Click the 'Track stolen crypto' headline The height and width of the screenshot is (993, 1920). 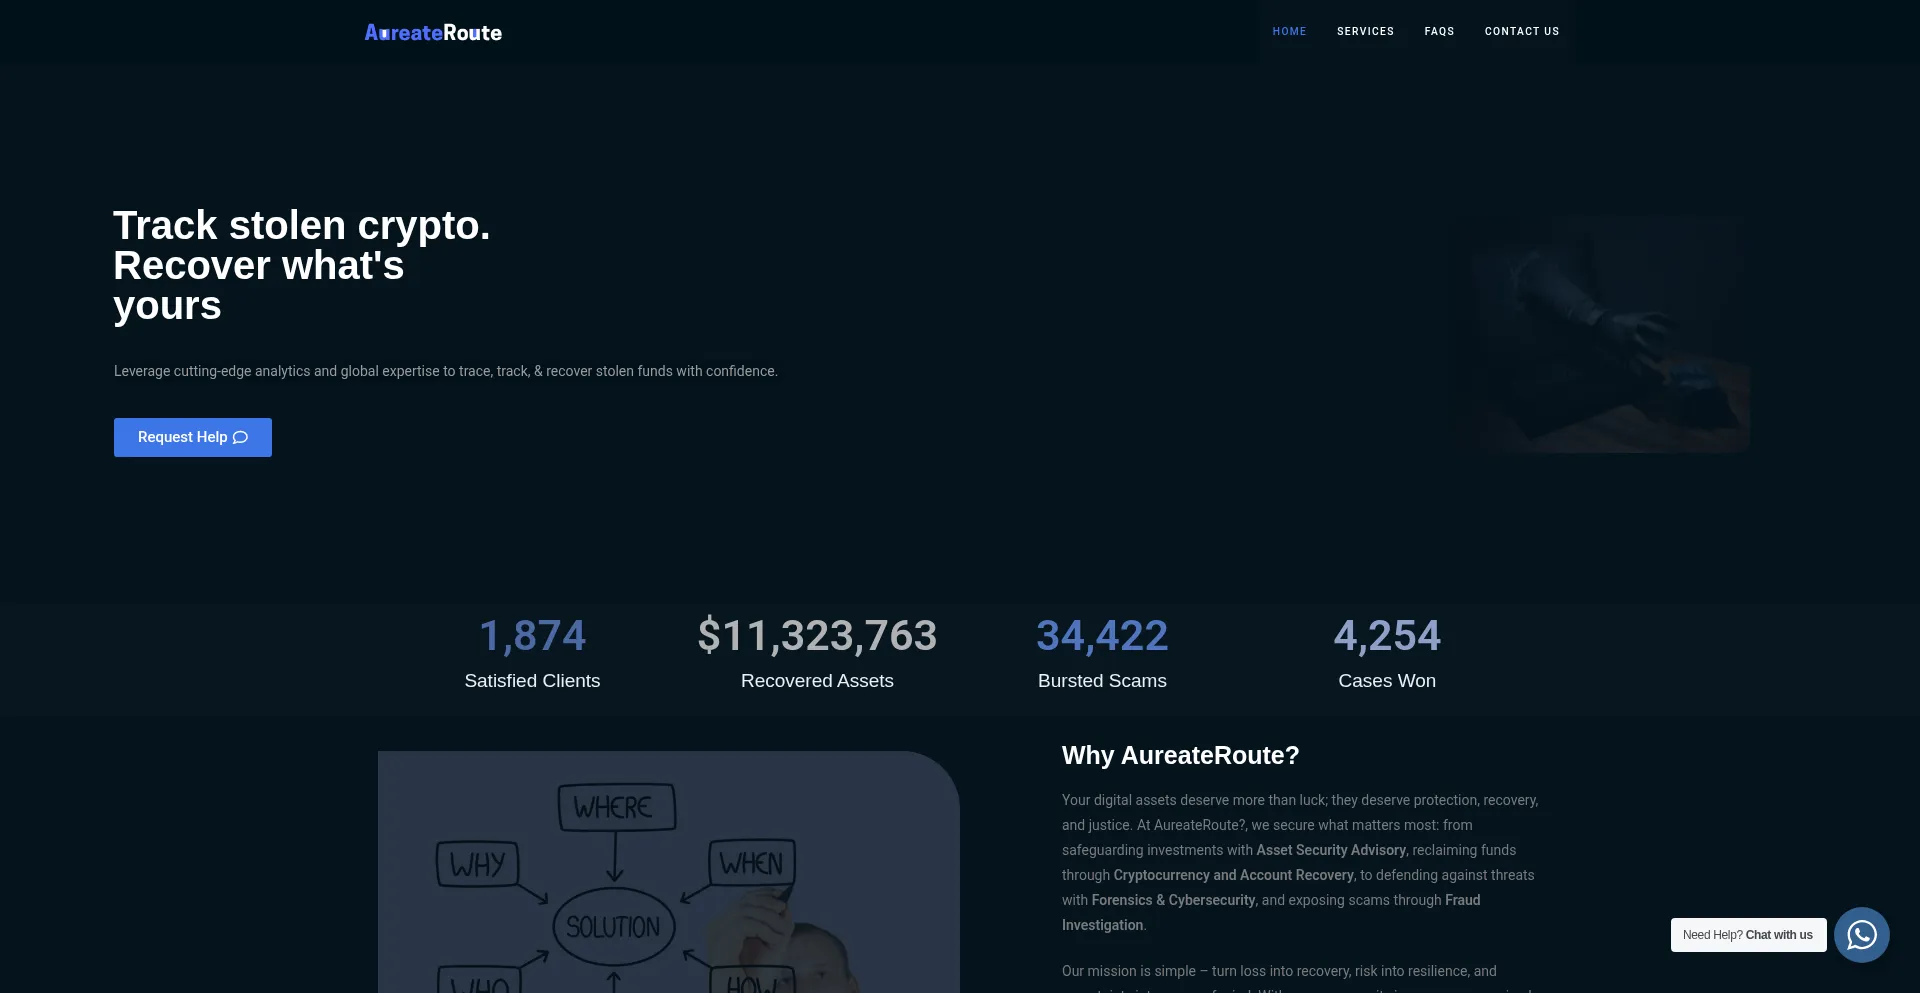301,265
